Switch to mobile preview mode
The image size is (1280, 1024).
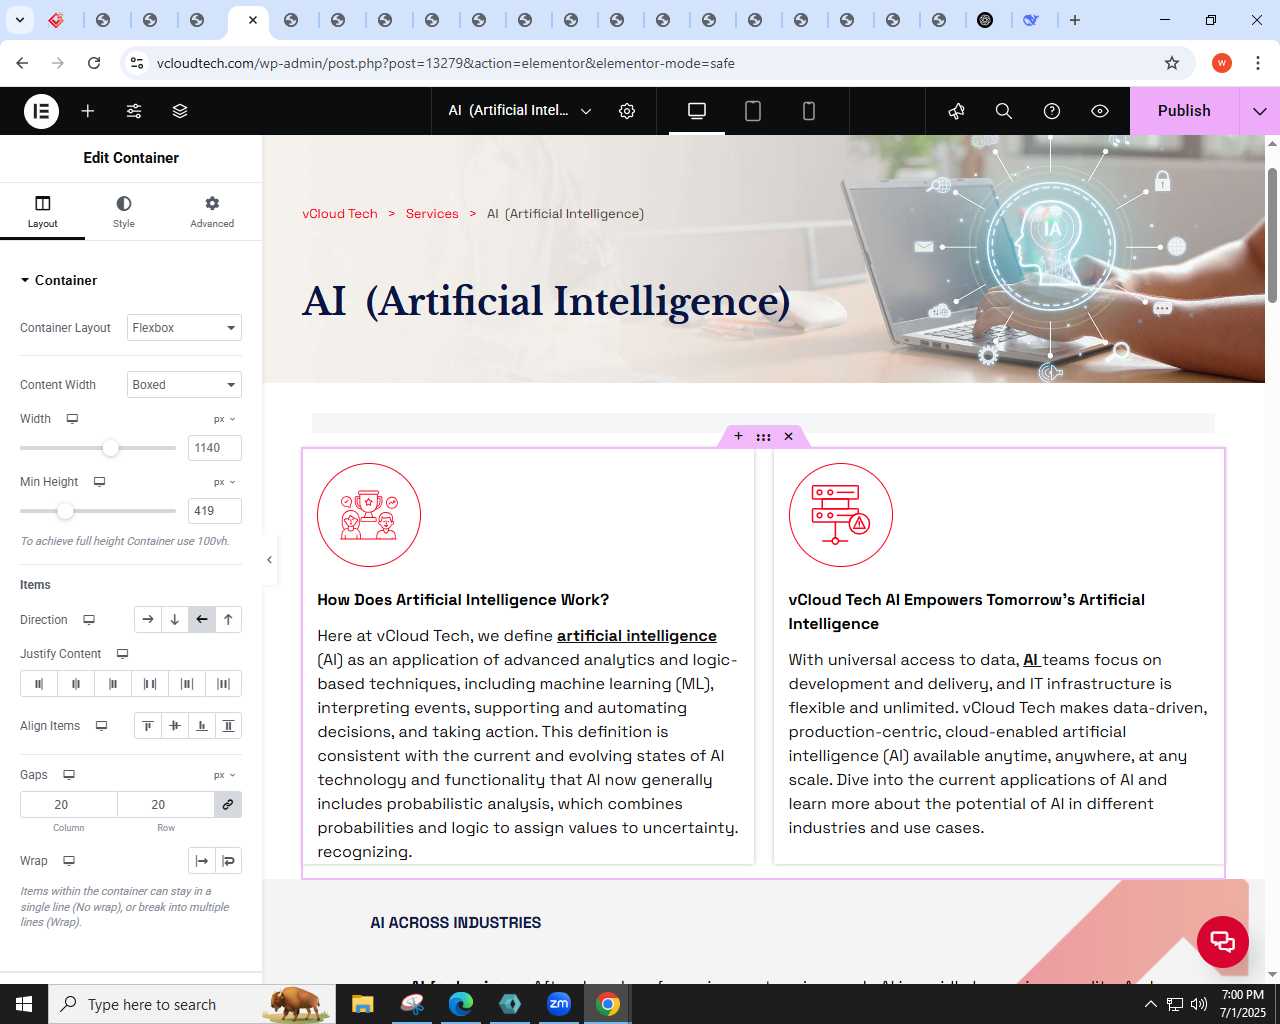click(809, 111)
